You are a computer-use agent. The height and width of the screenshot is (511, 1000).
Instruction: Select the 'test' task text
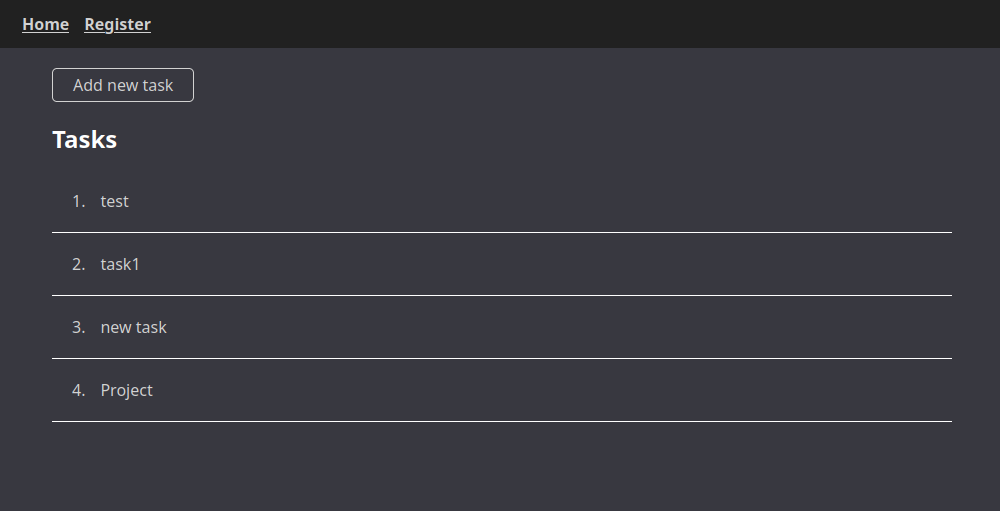[x=115, y=201]
